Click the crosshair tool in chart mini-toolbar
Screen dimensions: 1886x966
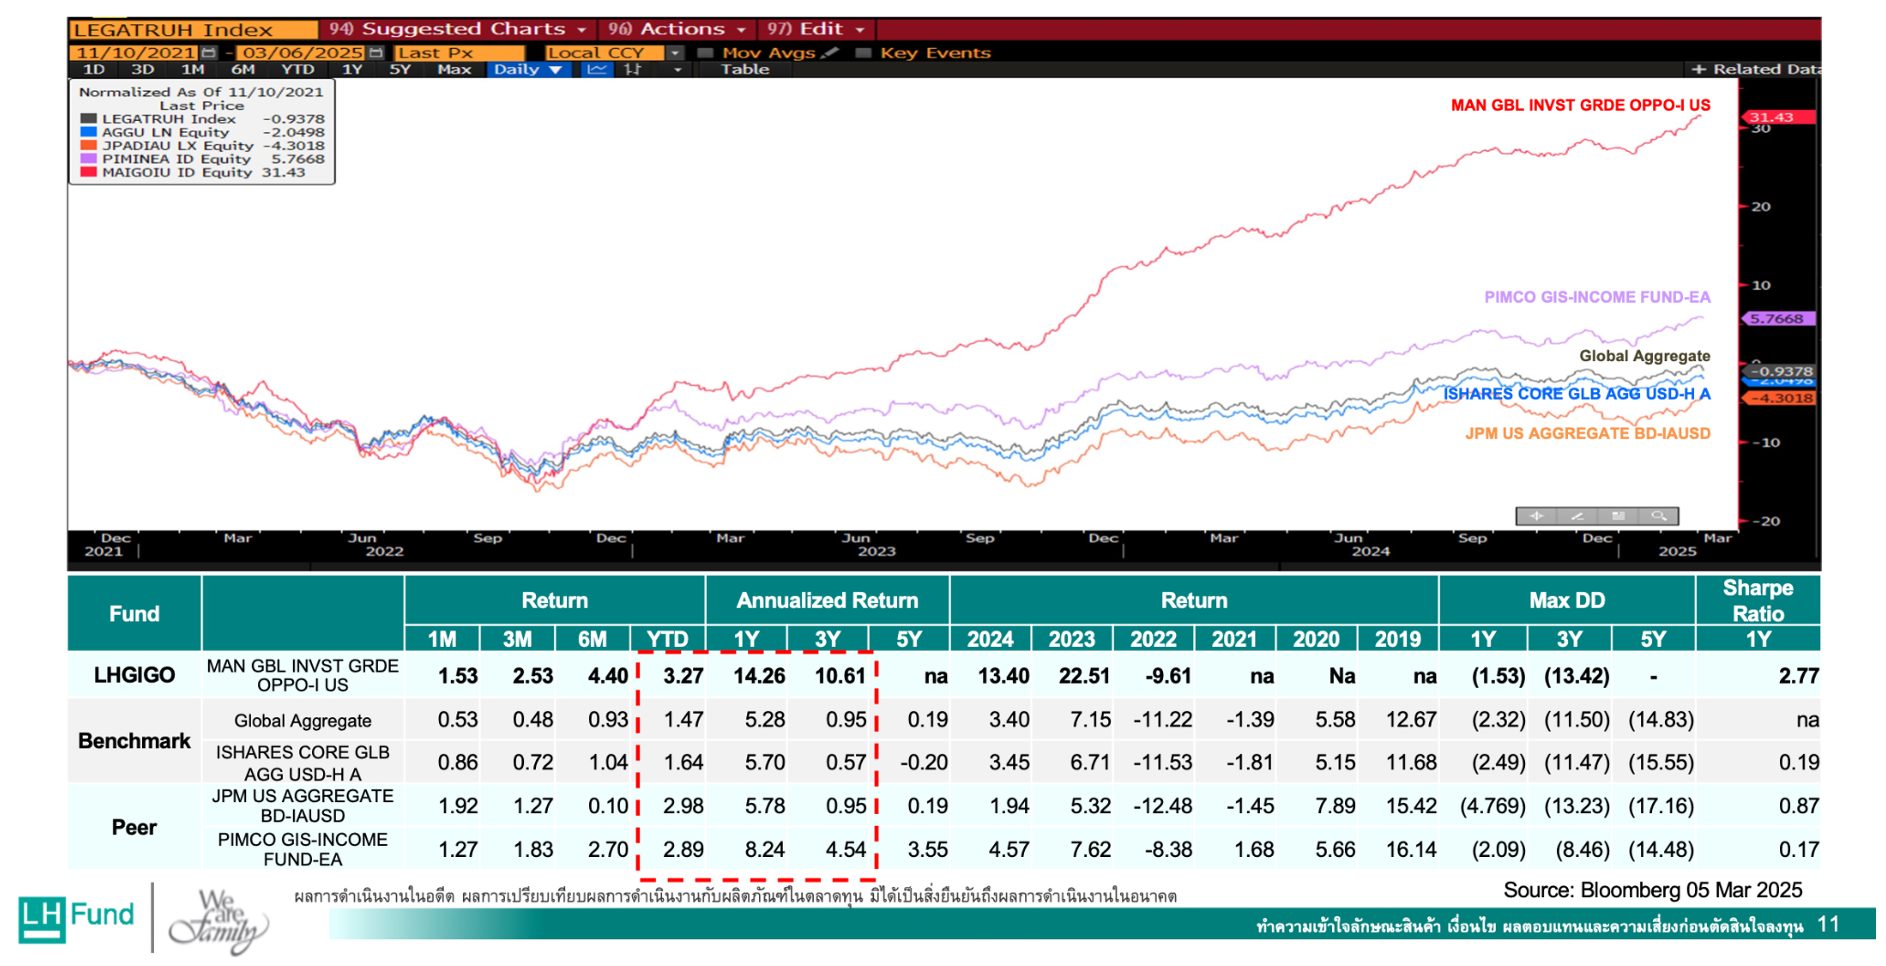click(x=1537, y=516)
